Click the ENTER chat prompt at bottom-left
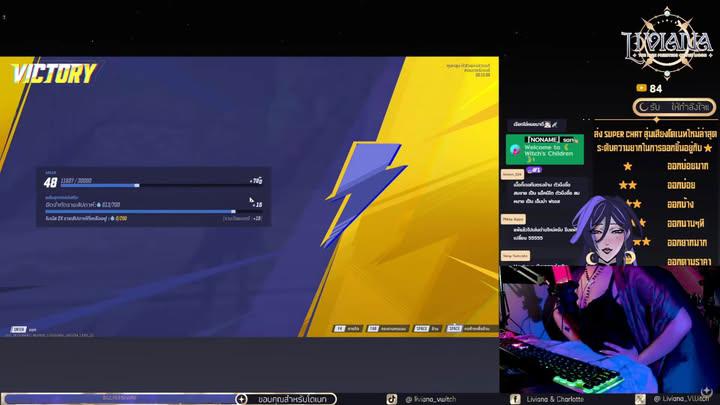This screenshot has width=720, height=405. [x=19, y=328]
